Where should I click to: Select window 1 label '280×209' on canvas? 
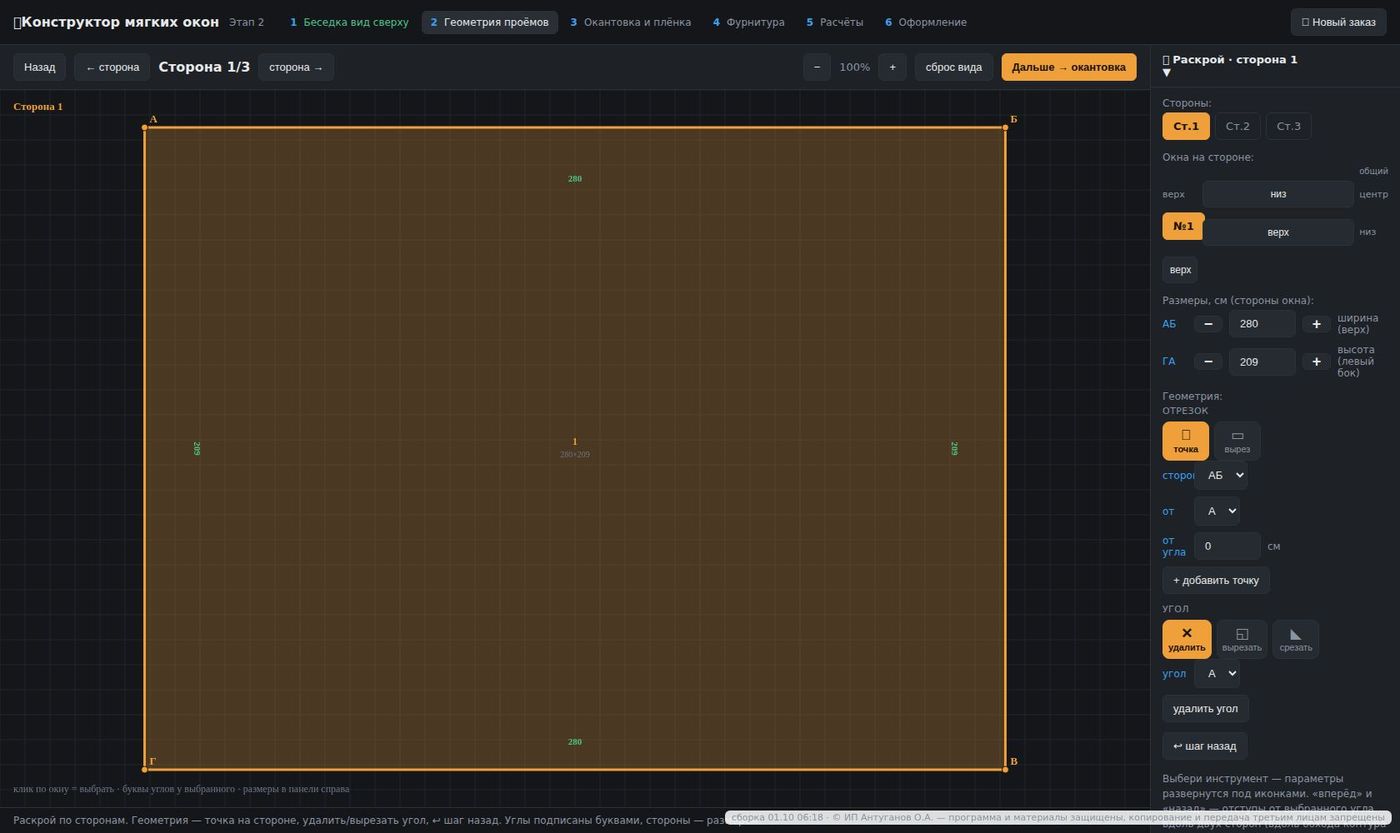pyautogui.click(x=575, y=455)
